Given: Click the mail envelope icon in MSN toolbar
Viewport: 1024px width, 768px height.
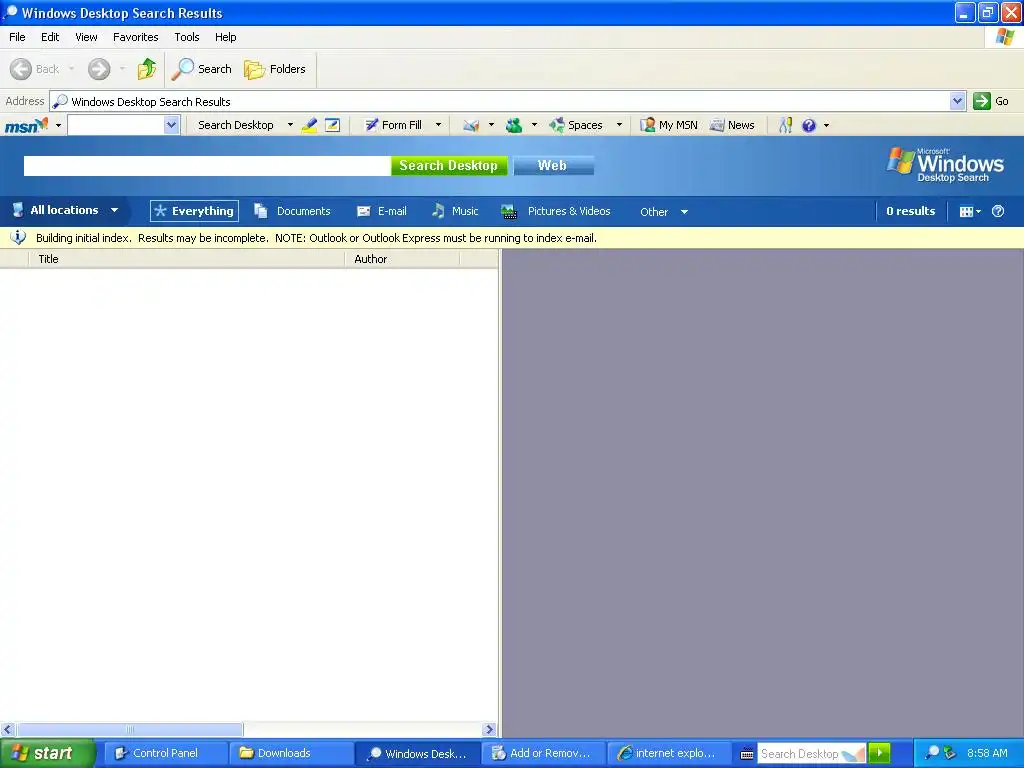Looking at the screenshot, I should [x=471, y=125].
